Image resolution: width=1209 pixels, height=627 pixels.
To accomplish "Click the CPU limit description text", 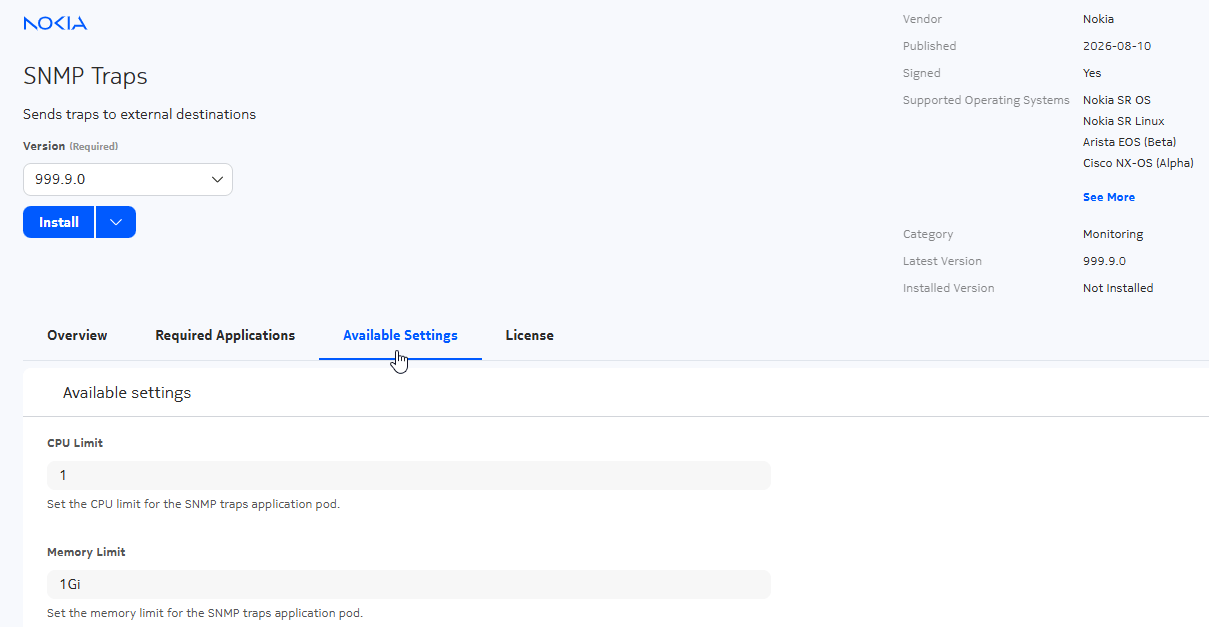I will (x=193, y=504).
